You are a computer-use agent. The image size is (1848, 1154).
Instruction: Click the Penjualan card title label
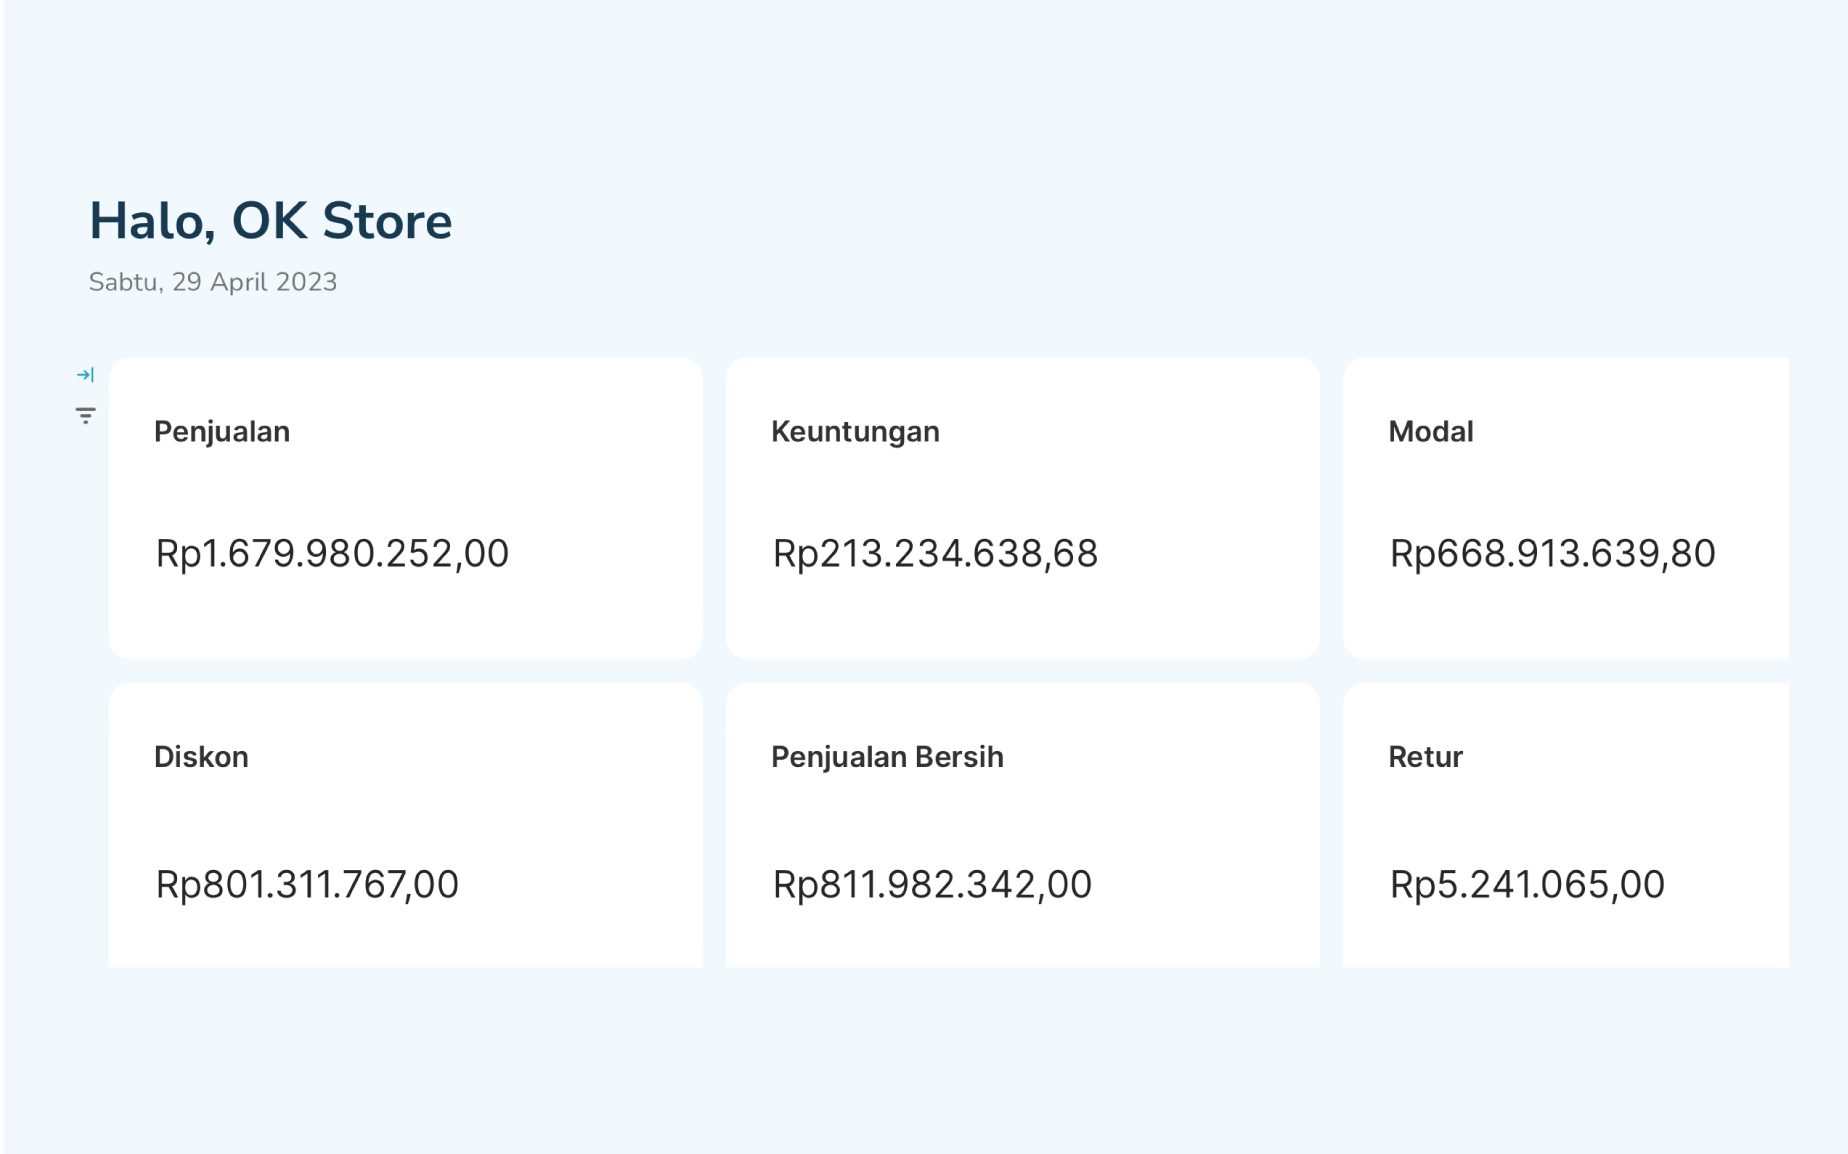pyautogui.click(x=221, y=433)
